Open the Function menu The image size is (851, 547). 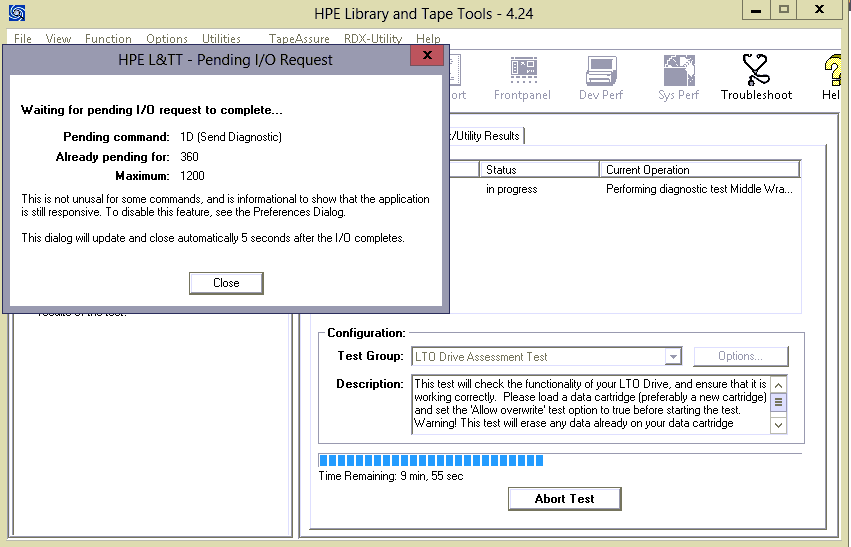[x=108, y=39]
